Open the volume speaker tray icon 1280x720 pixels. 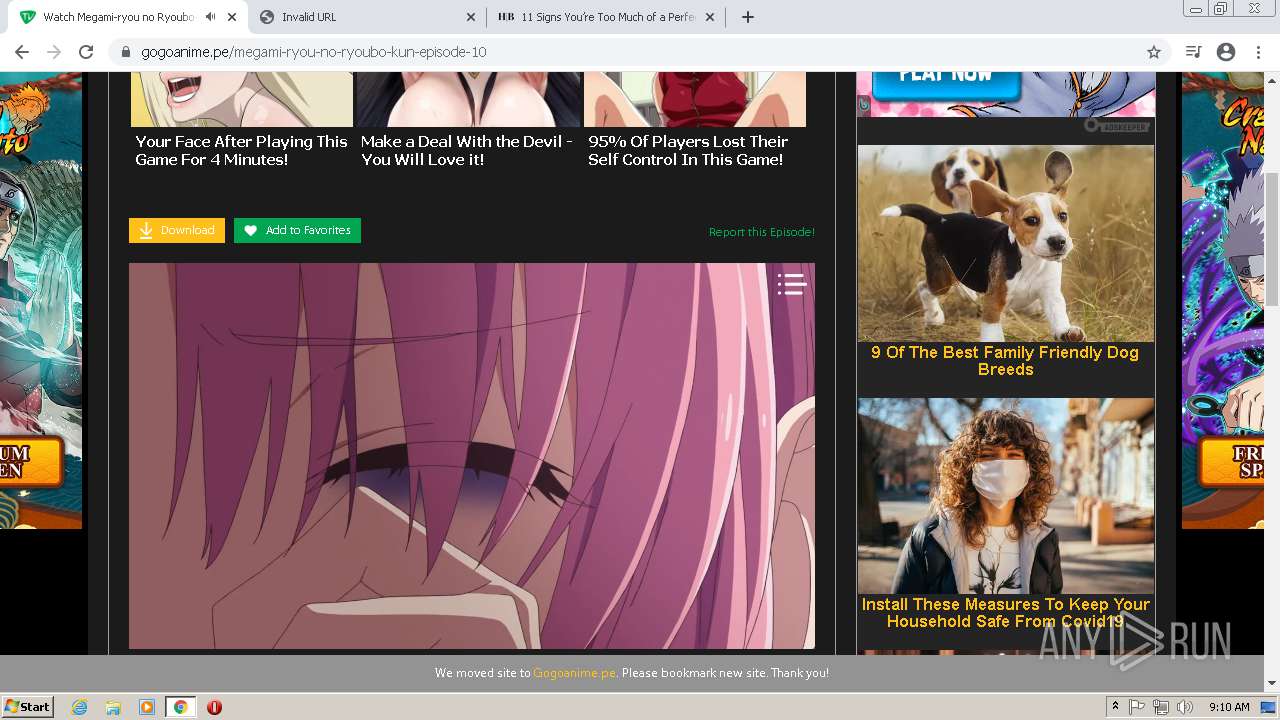(1184, 707)
